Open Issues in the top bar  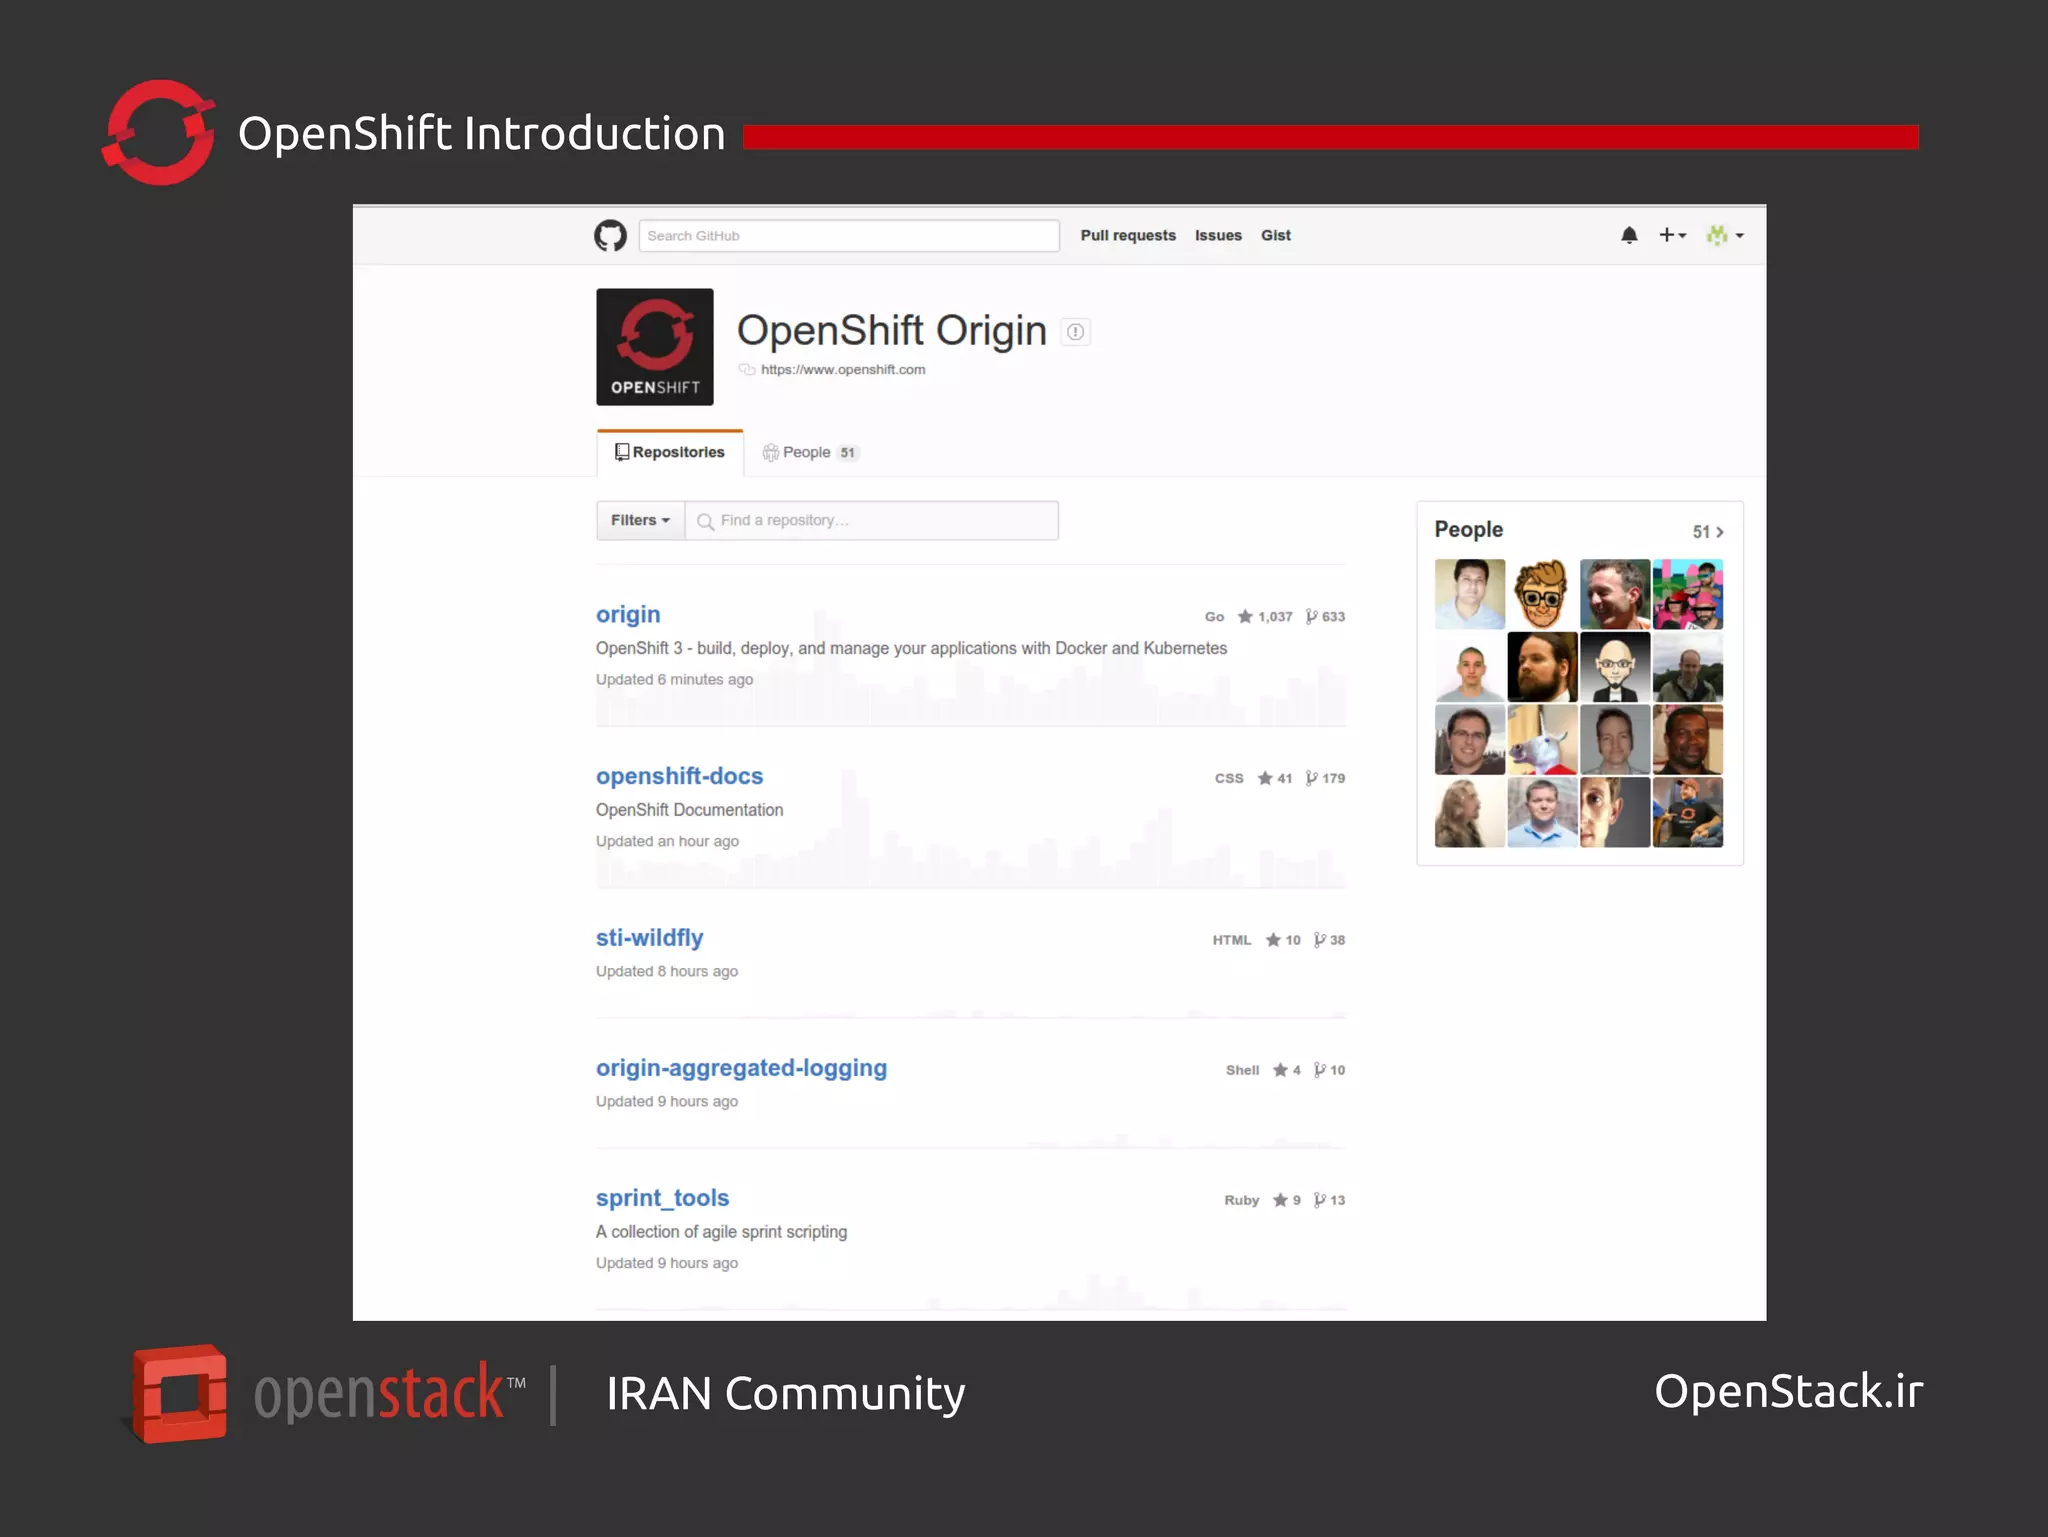[x=1218, y=235]
